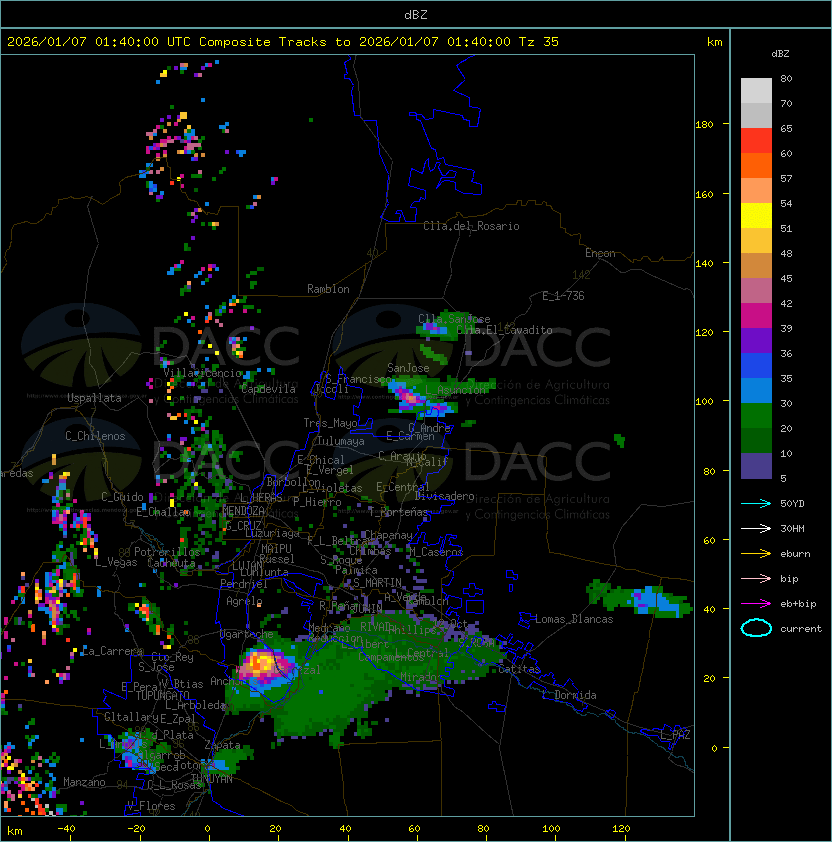The height and width of the screenshot is (842, 832).
Task: Click the -40 tick on the horizontal axis
Action: tap(66, 829)
